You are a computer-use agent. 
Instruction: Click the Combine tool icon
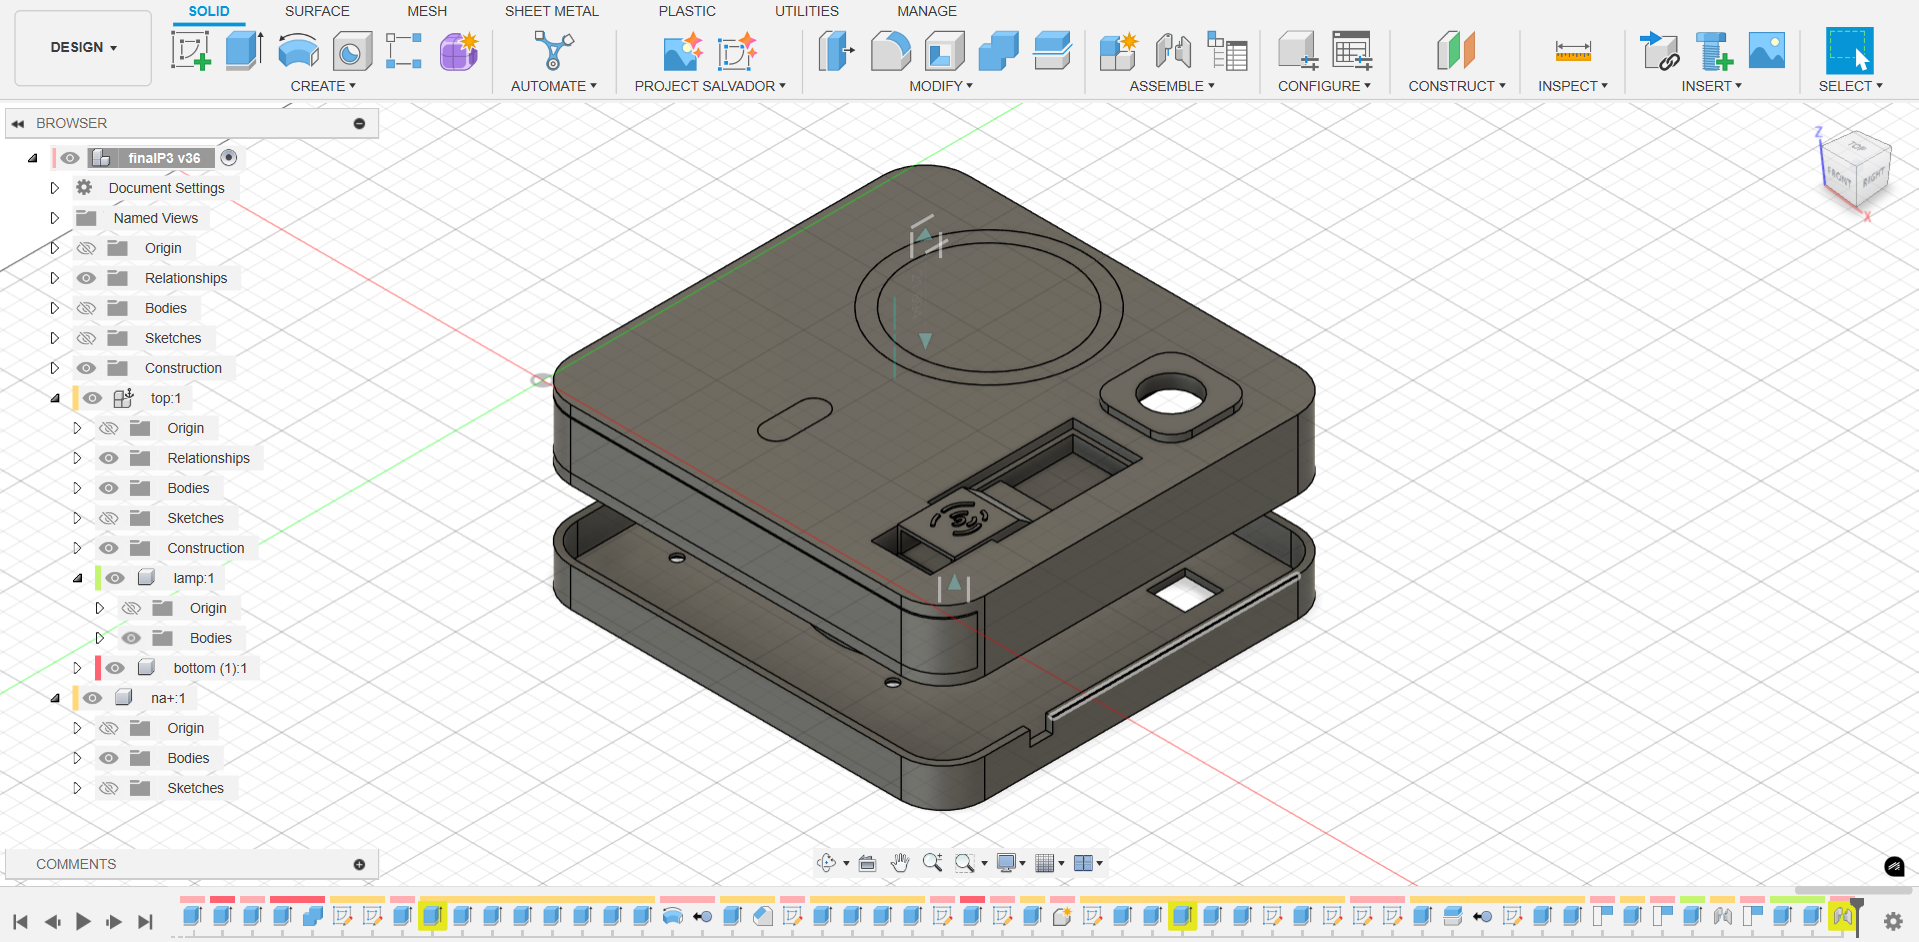click(x=998, y=51)
